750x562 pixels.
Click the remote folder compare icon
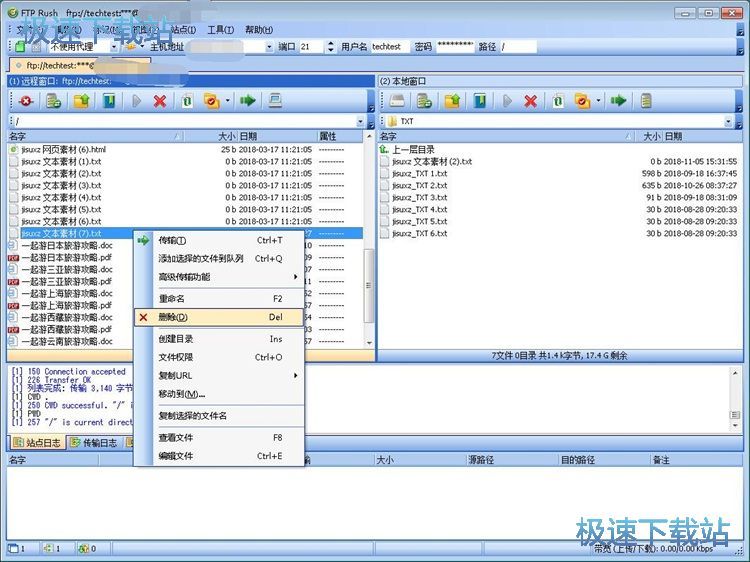click(211, 101)
